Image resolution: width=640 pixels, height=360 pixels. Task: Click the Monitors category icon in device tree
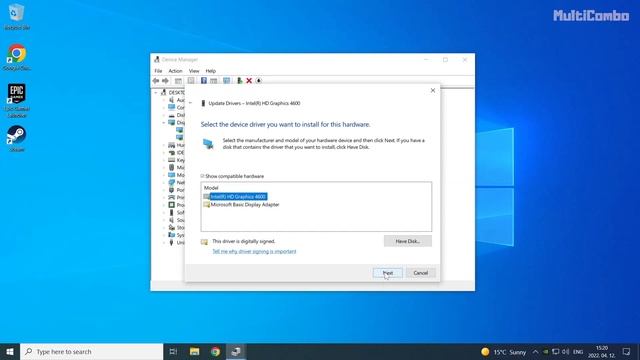click(171, 175)
